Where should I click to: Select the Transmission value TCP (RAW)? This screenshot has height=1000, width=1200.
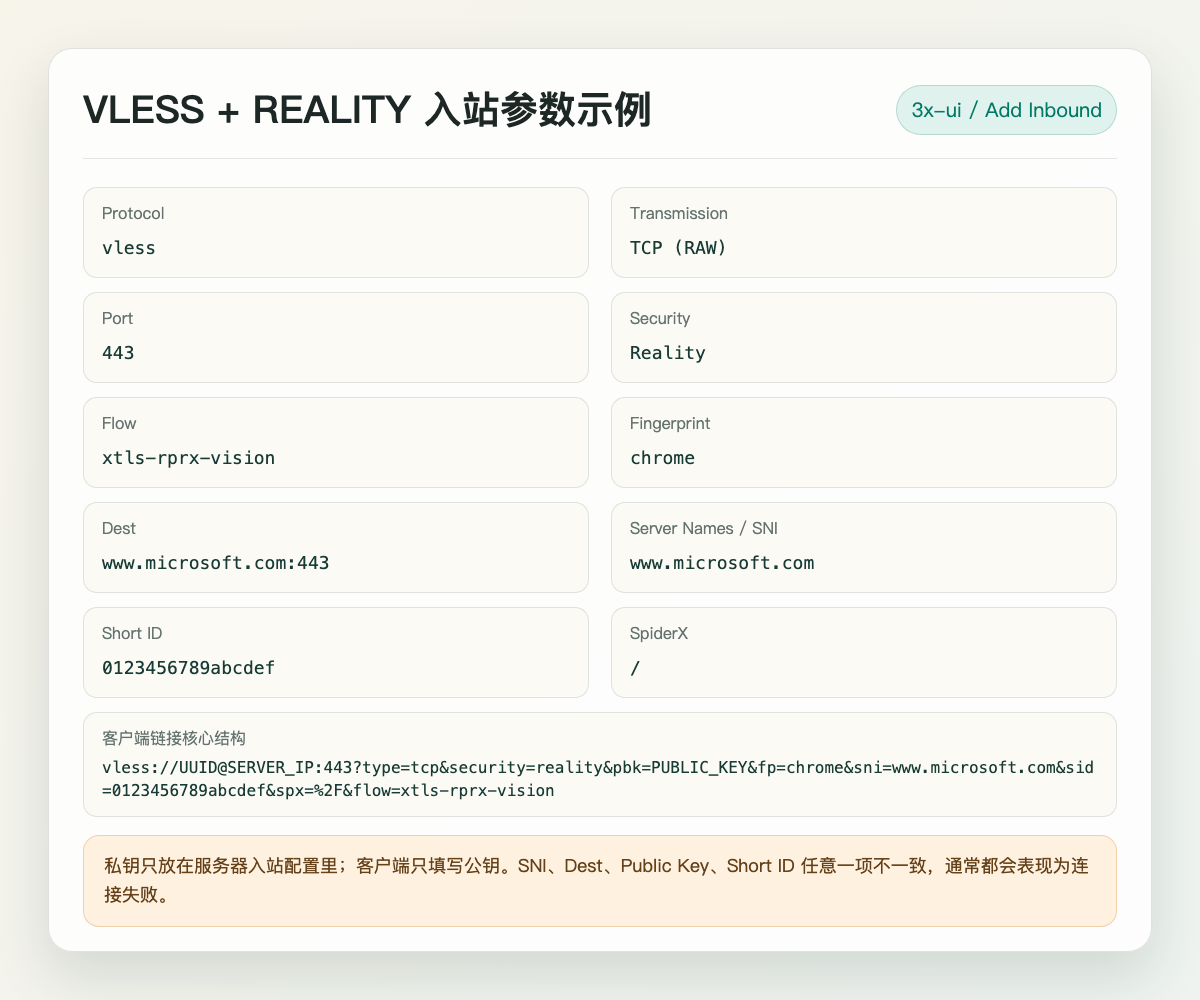click(x=678, y=247)
